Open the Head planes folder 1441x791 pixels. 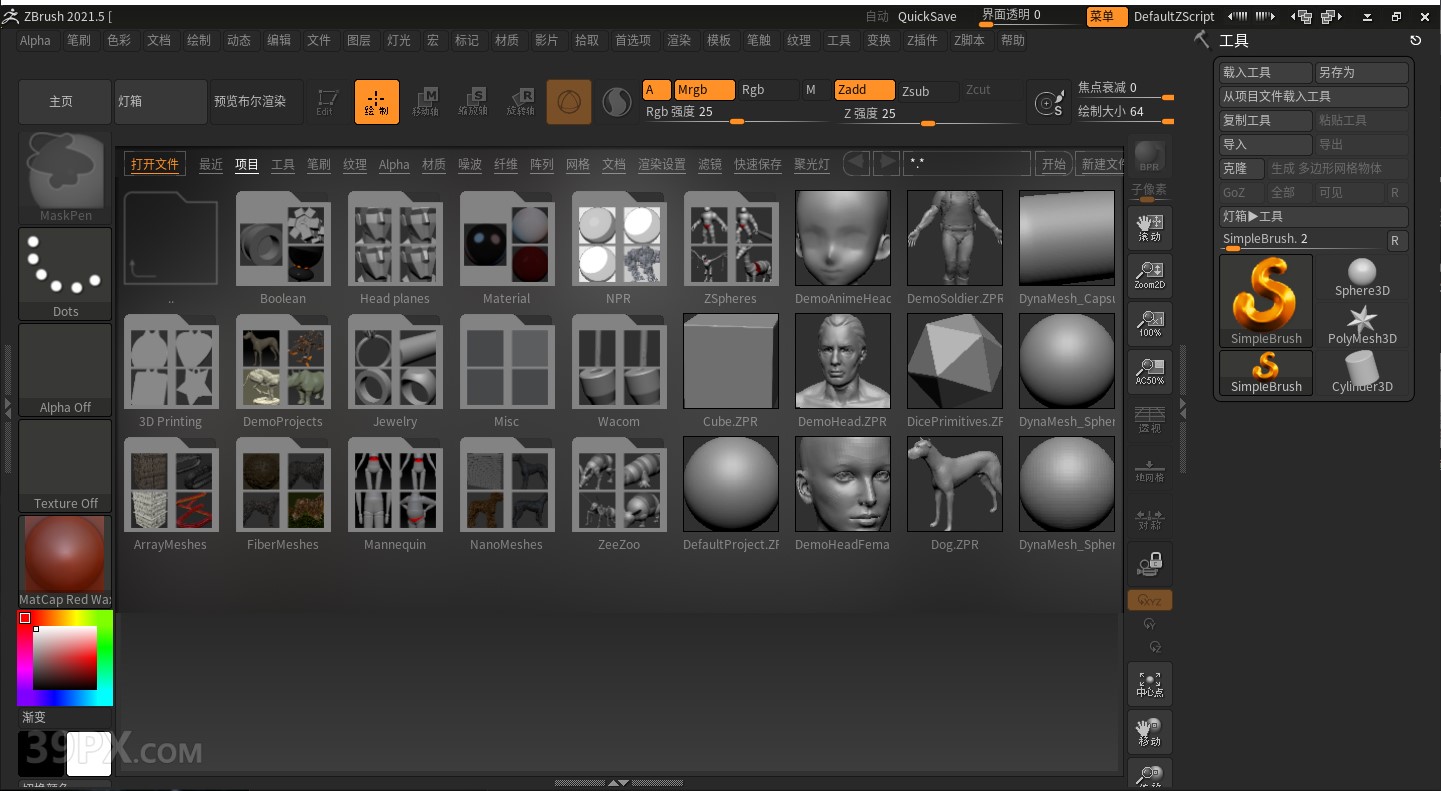coord(395,248)
